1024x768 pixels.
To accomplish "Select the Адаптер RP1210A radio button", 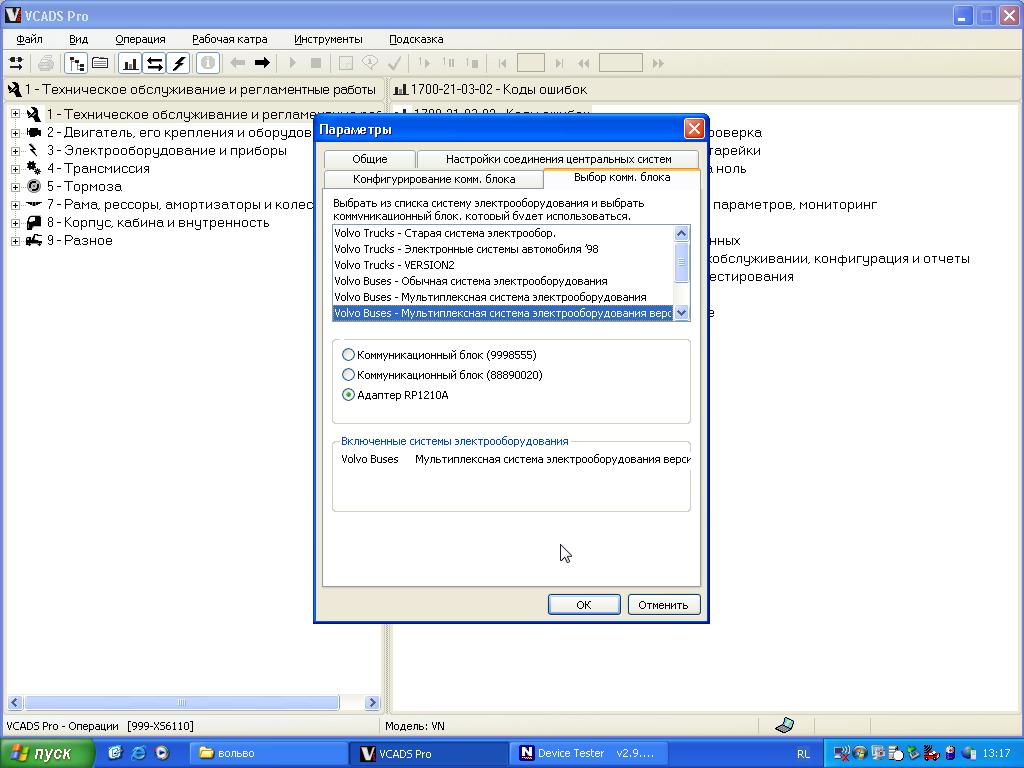I will 348,394.
